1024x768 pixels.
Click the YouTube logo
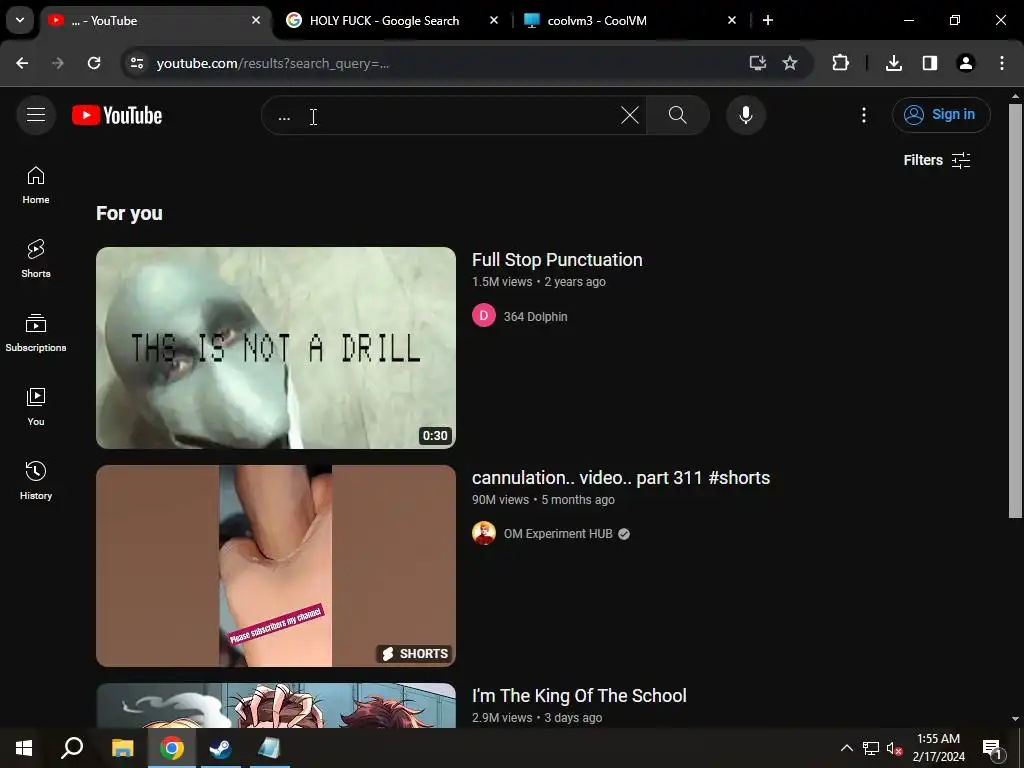[x=117, y=115]
